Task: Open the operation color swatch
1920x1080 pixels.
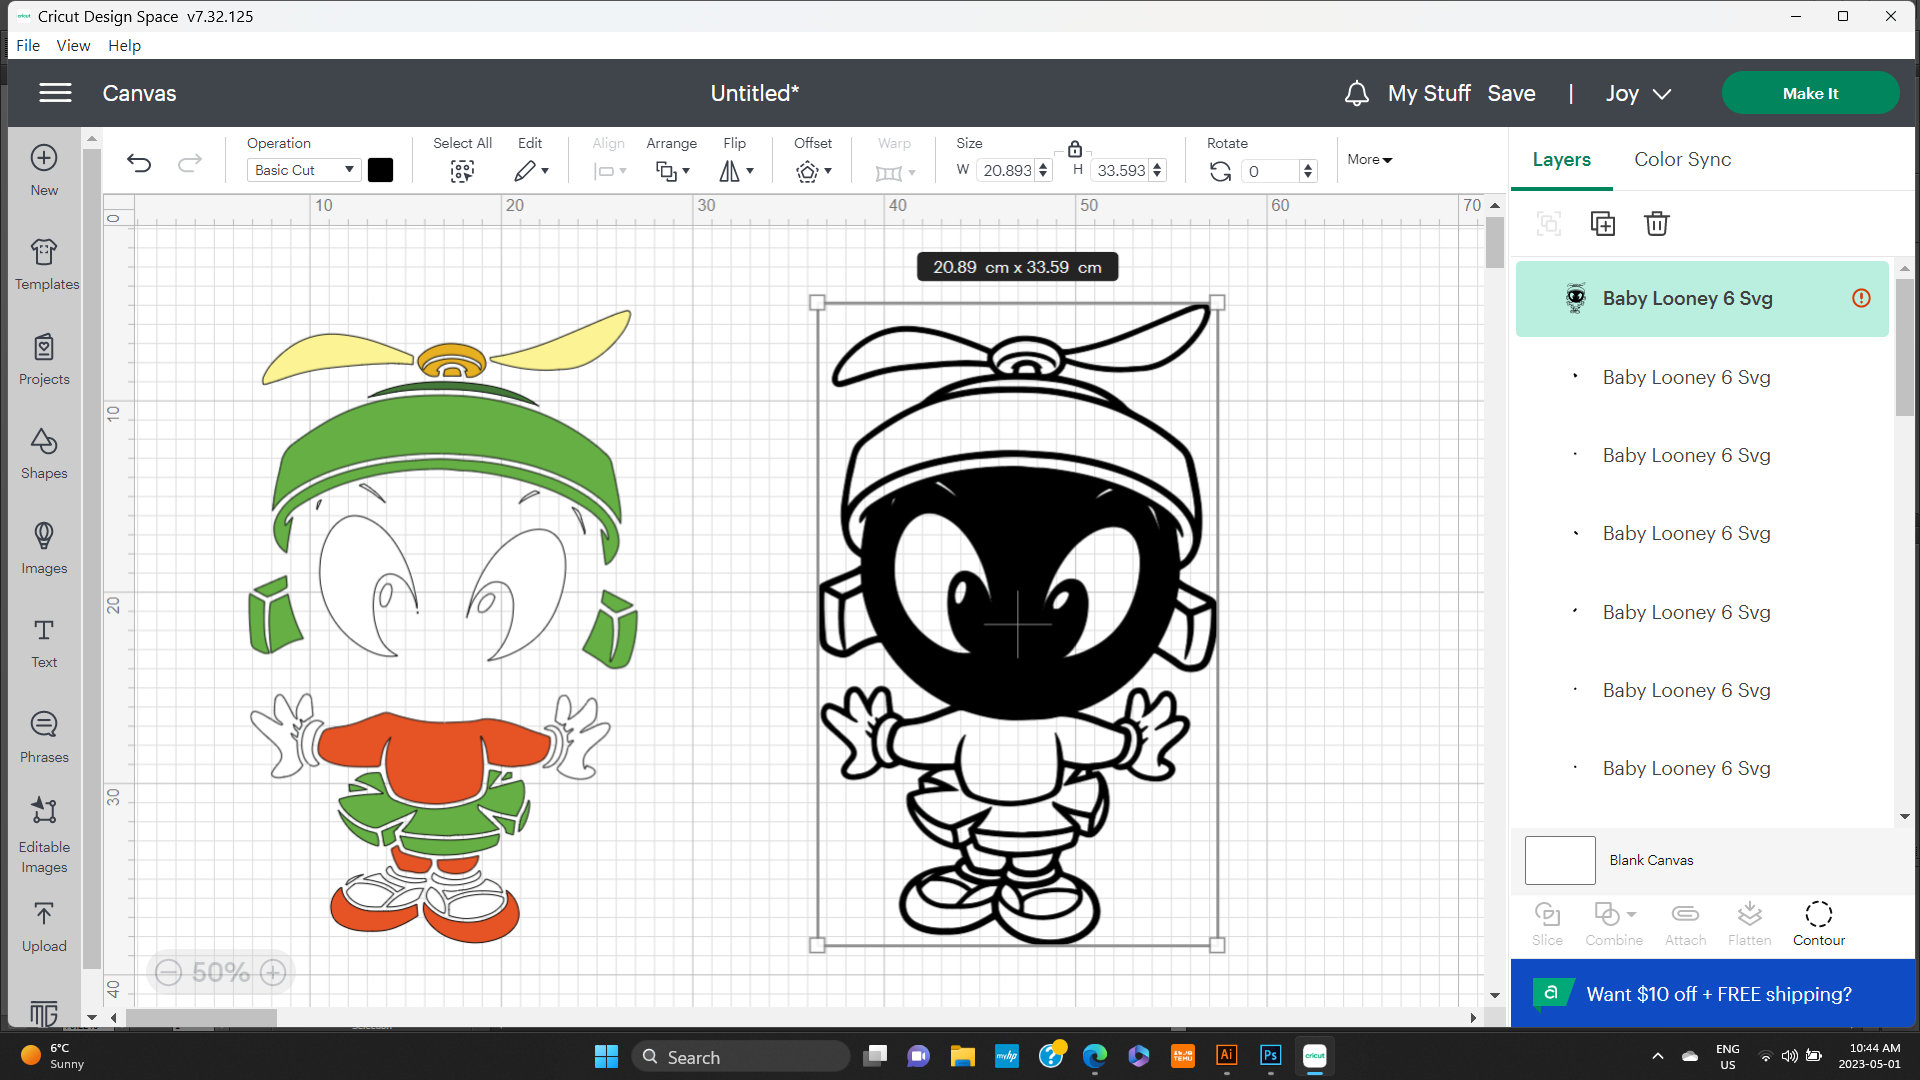Action: (x=380, y=169)
